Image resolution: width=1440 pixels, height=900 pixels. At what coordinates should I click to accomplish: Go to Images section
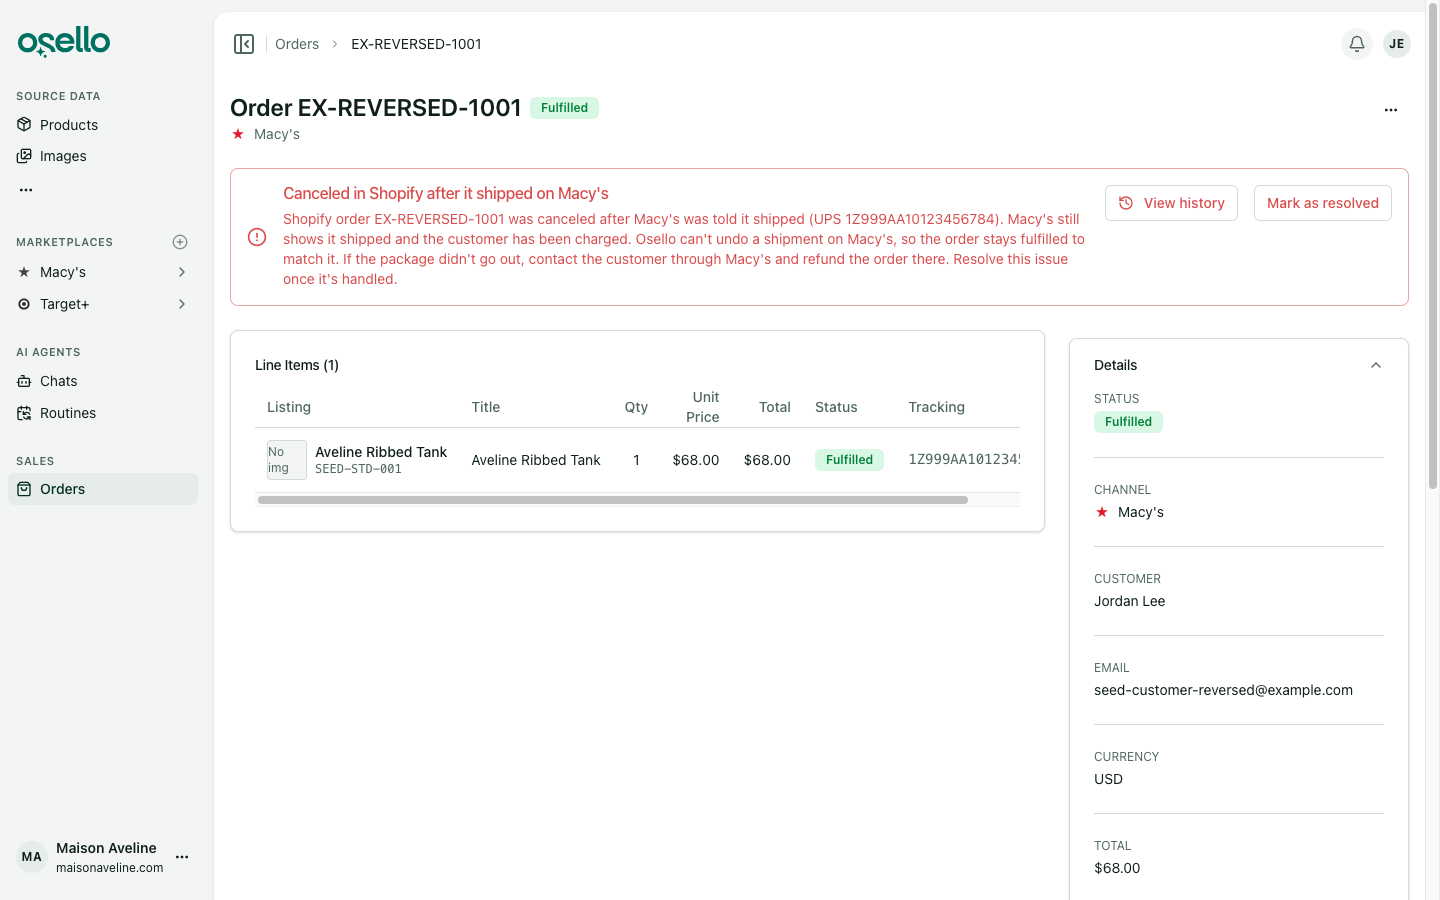point(103,156)
